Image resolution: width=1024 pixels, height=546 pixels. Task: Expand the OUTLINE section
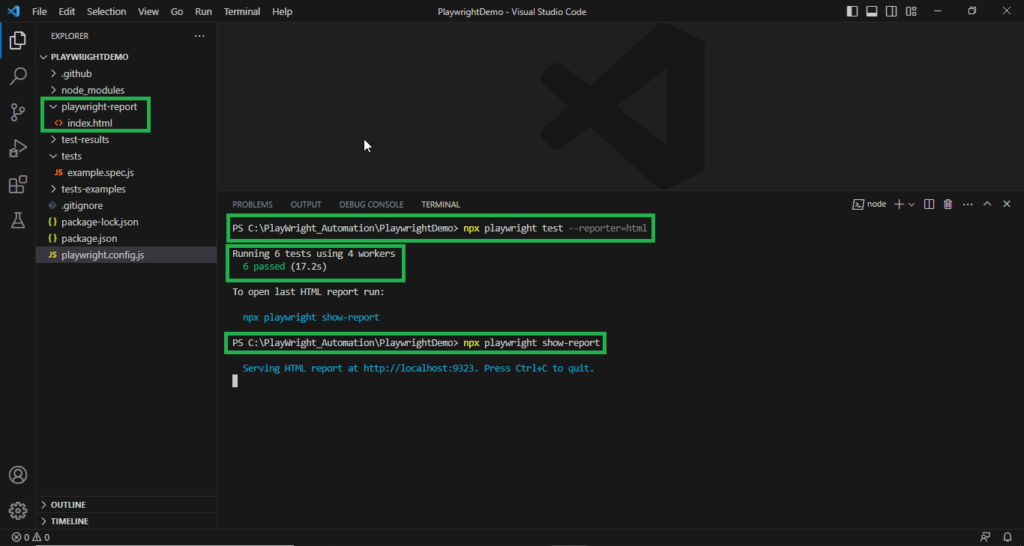(x=68, y=505)
